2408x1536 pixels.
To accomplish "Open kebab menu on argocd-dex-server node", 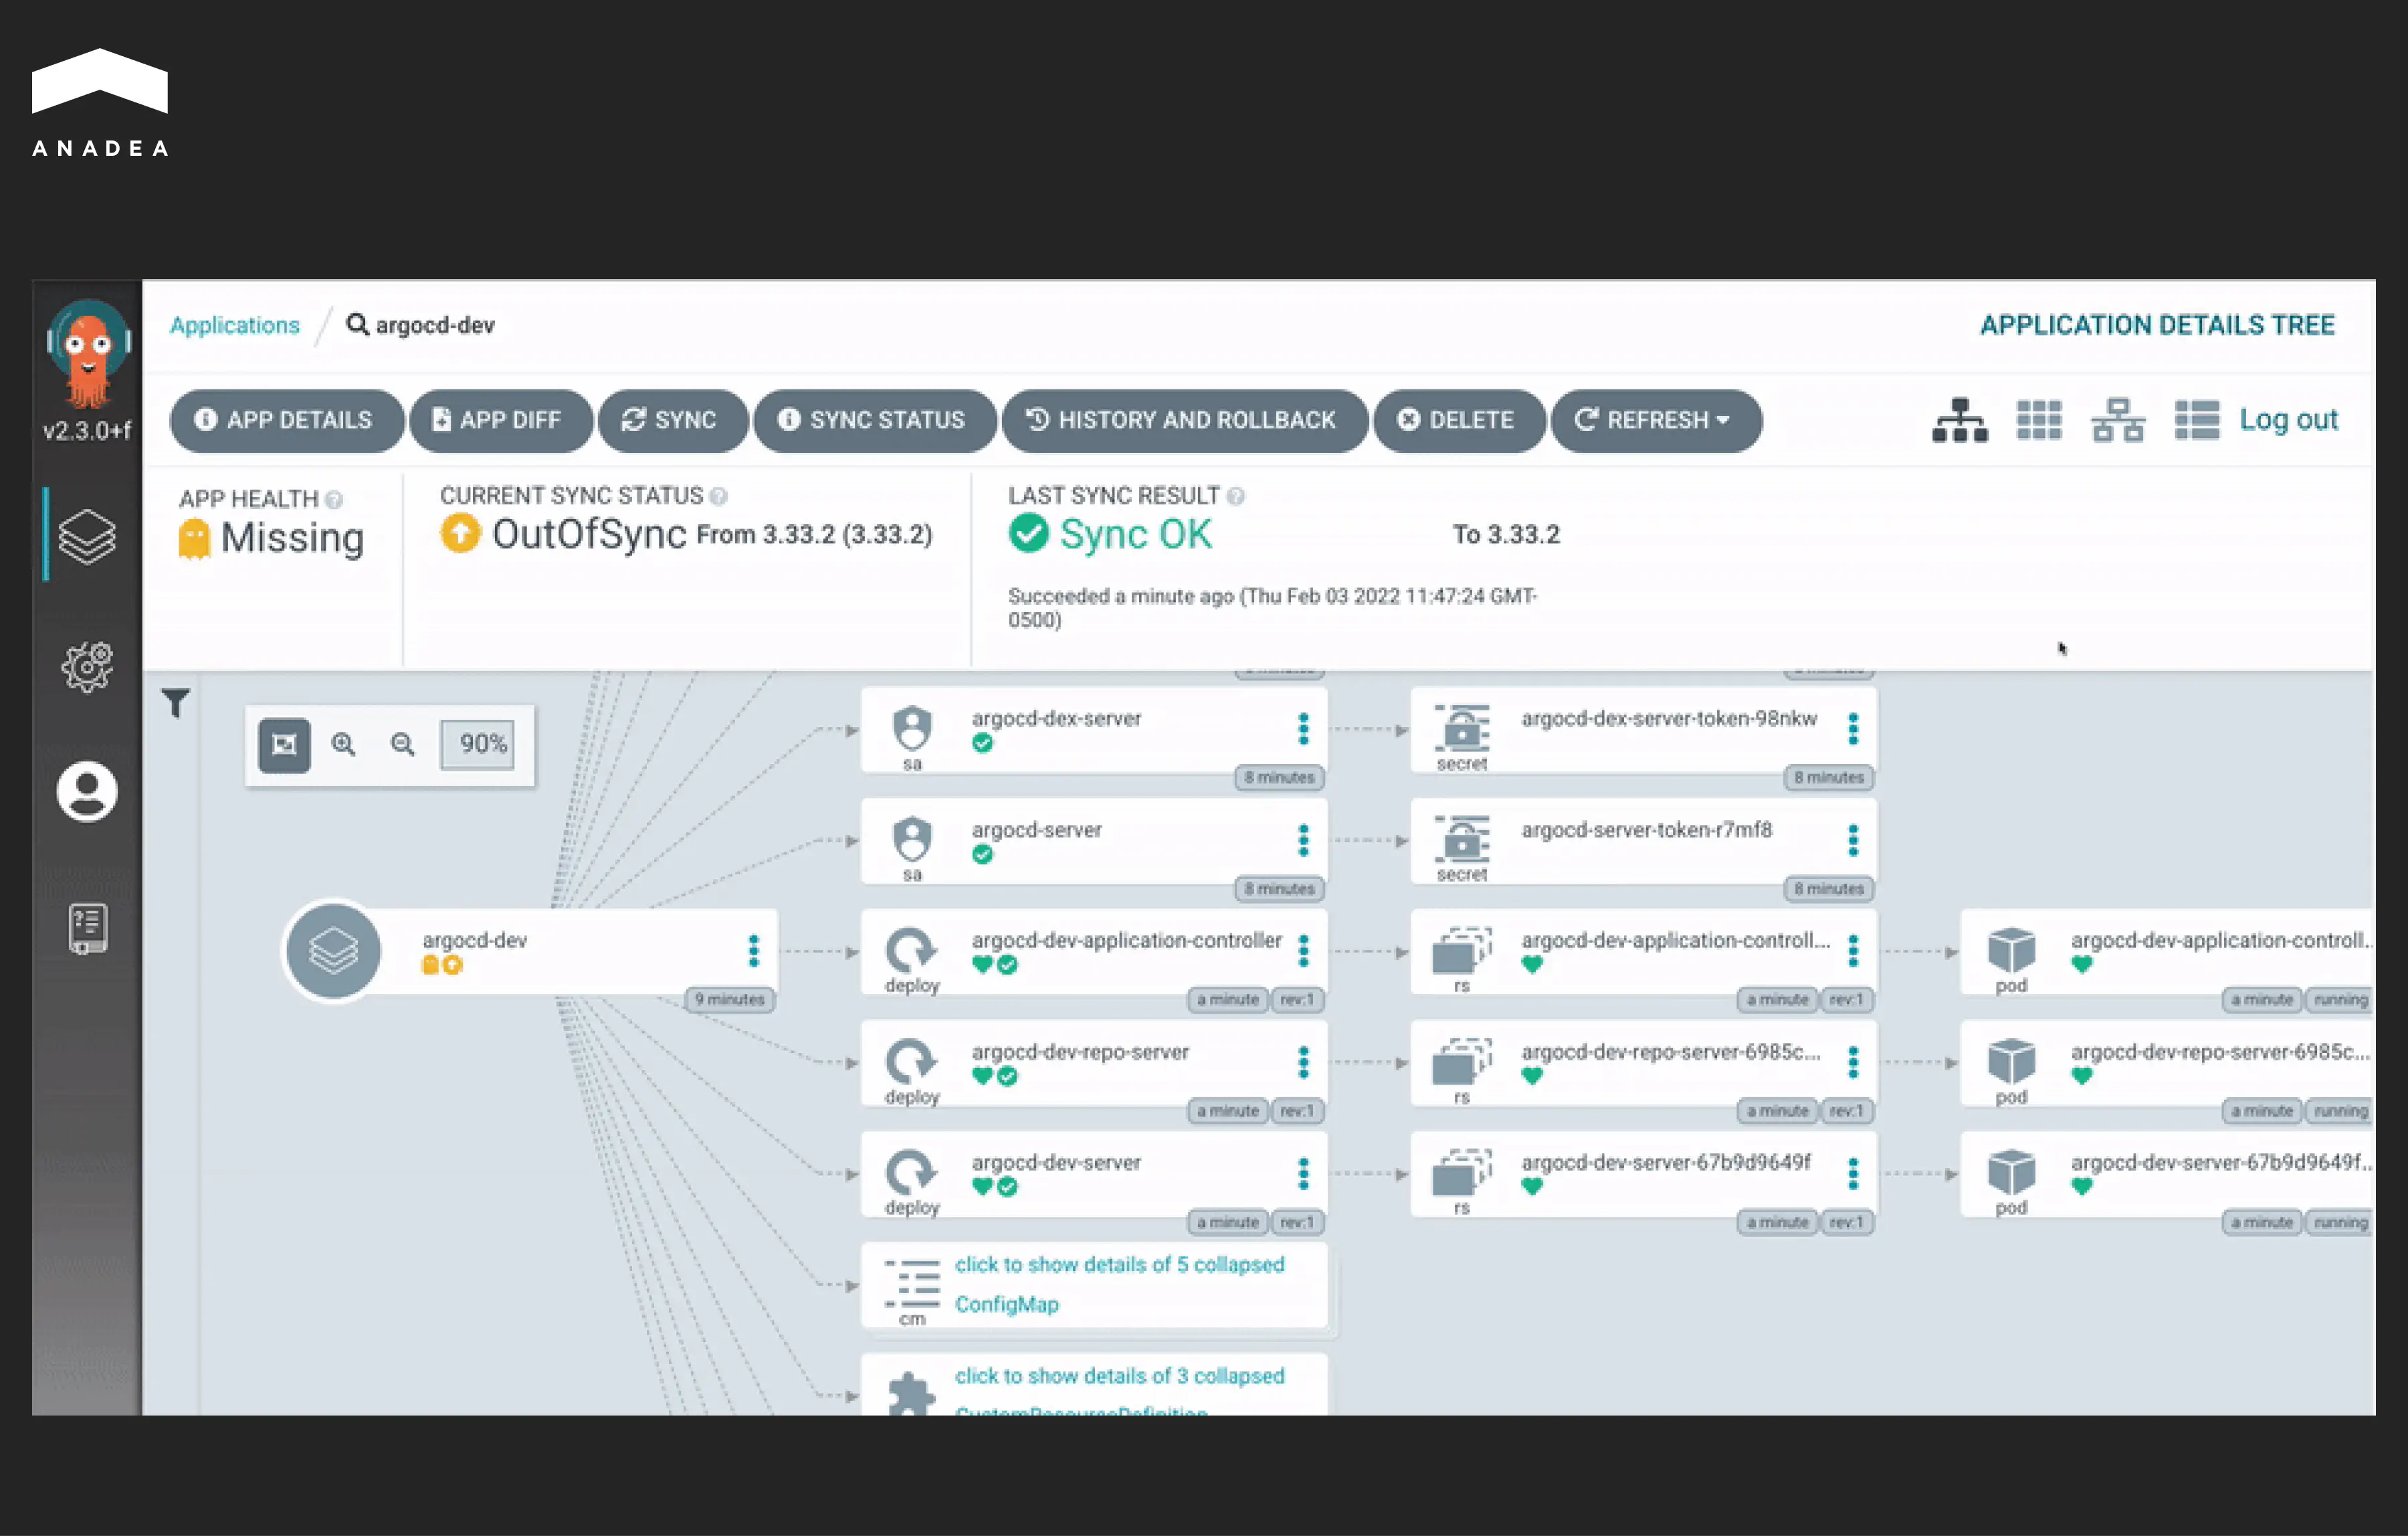I will click(x=1303, y=729).
